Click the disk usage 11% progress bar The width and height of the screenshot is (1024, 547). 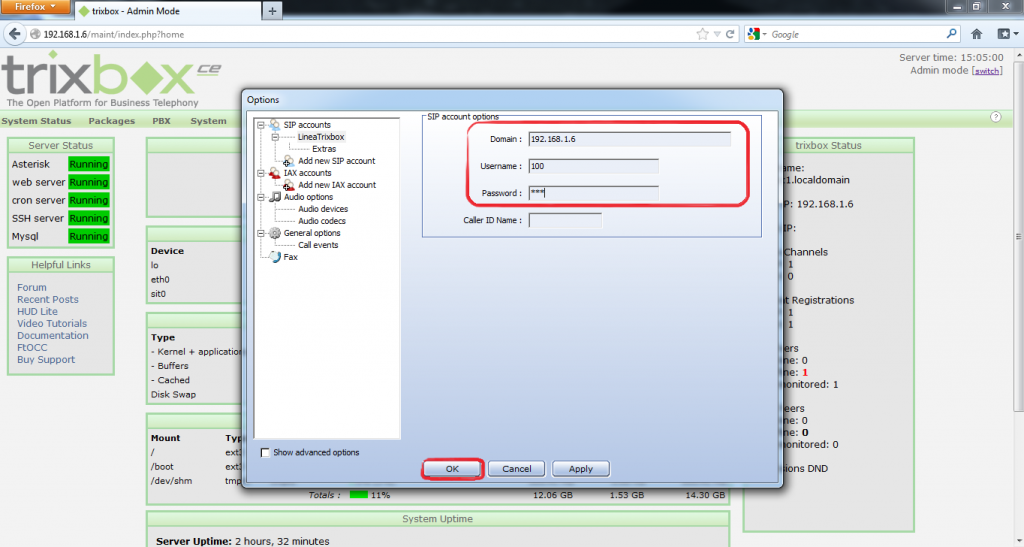359,495
